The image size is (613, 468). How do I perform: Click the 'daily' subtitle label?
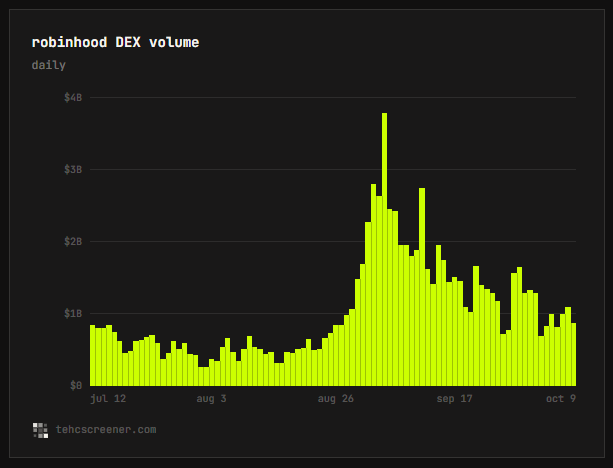click(48, 65)
